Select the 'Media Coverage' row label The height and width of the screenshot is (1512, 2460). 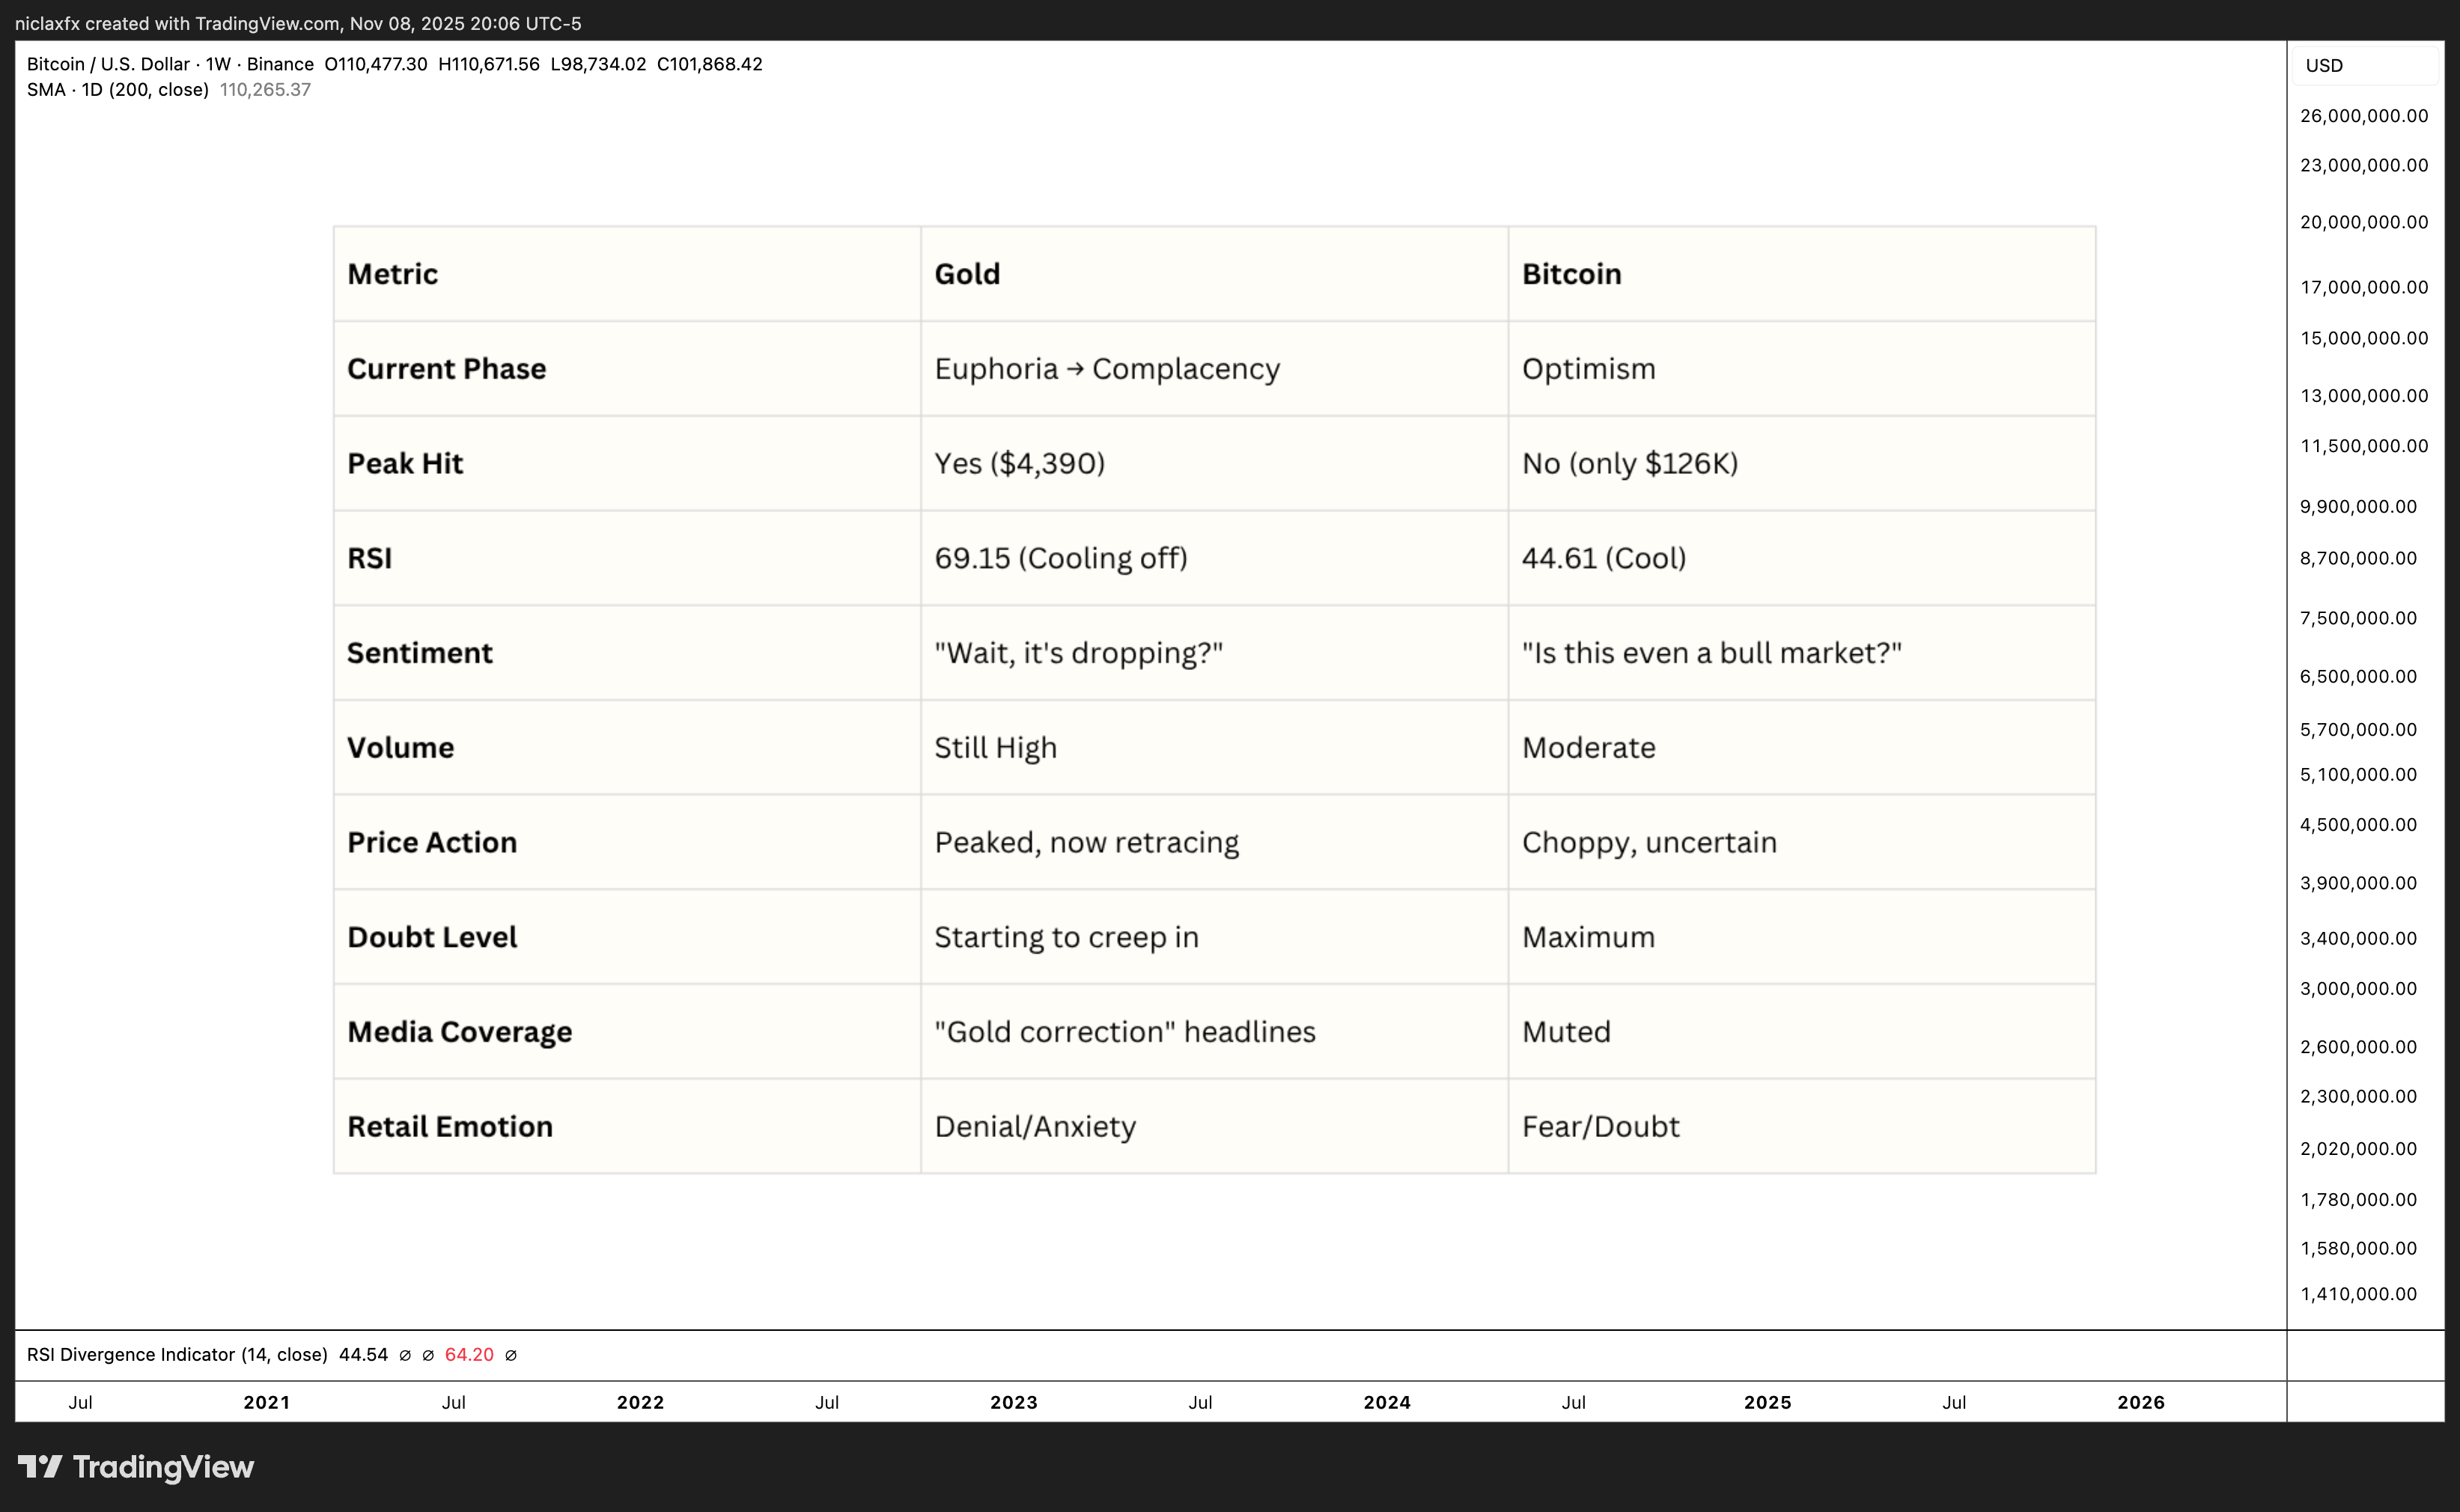point(460,1032)
